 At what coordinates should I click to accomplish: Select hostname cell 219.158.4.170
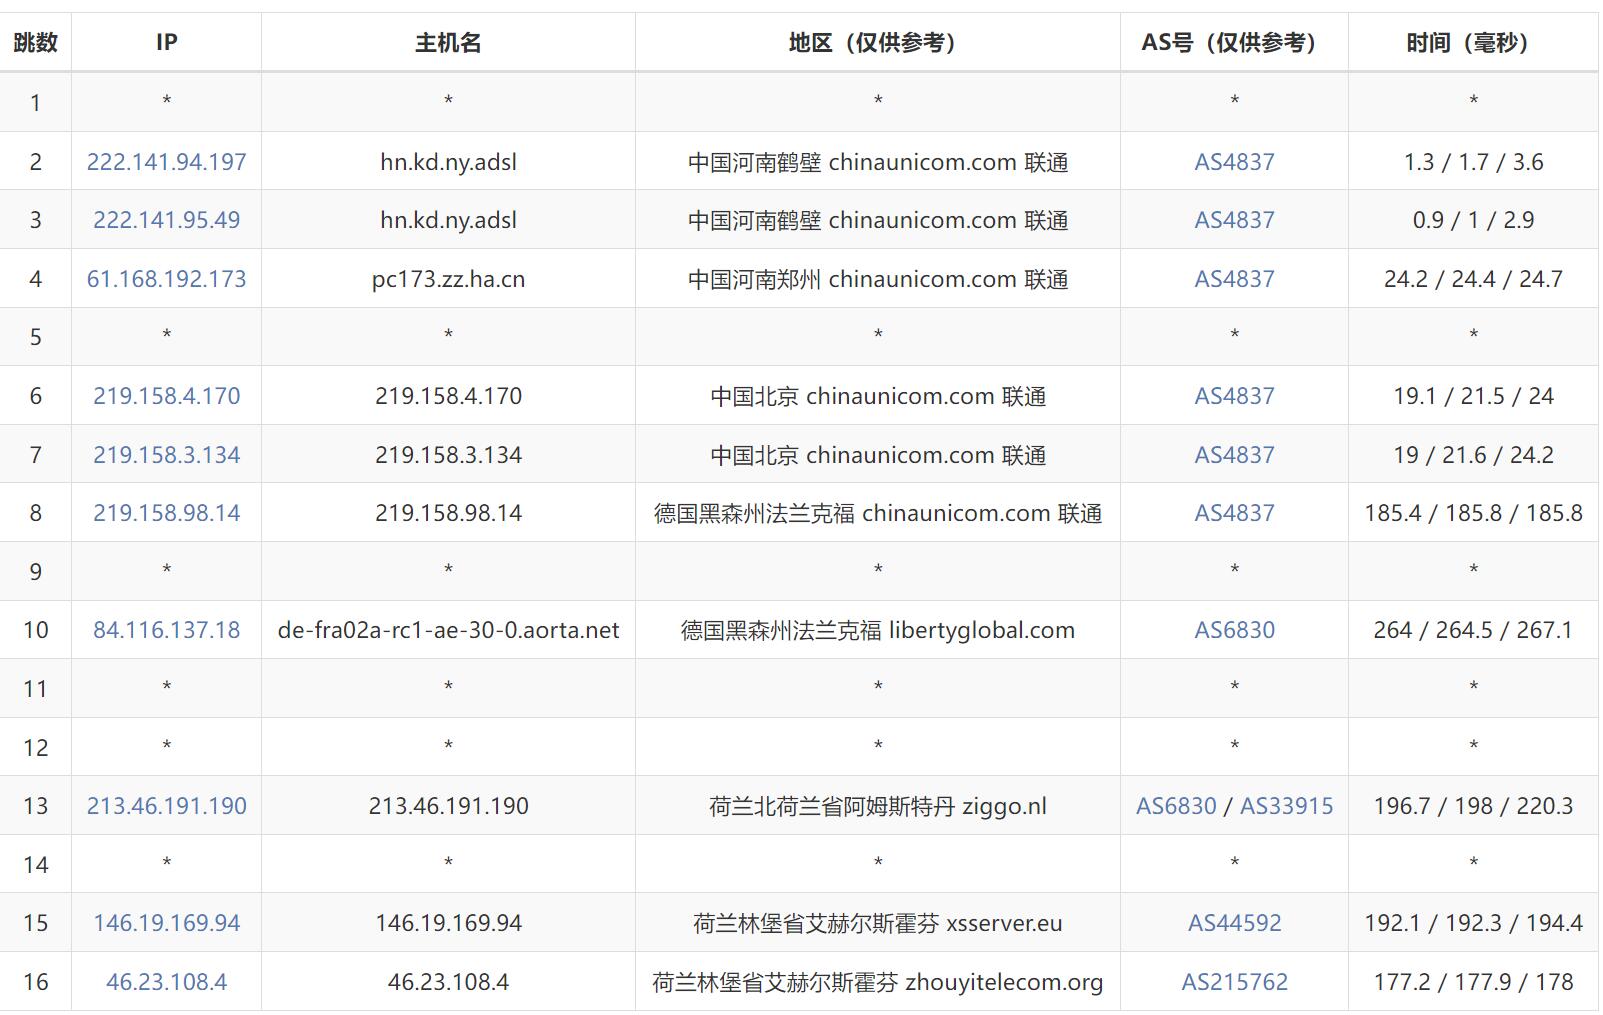point(448,396)
